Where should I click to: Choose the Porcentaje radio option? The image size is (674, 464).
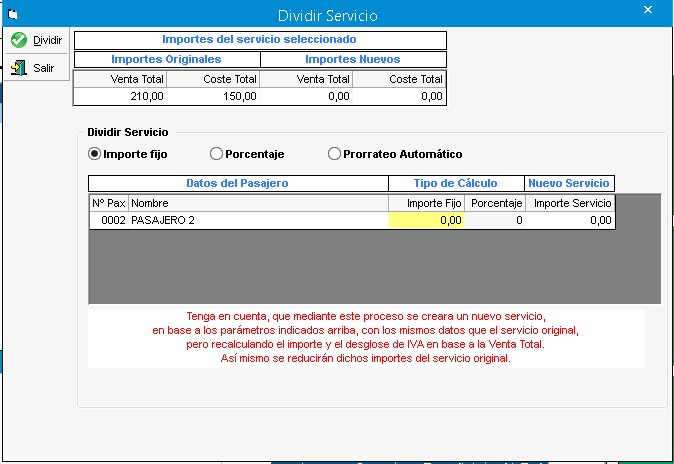216,154
